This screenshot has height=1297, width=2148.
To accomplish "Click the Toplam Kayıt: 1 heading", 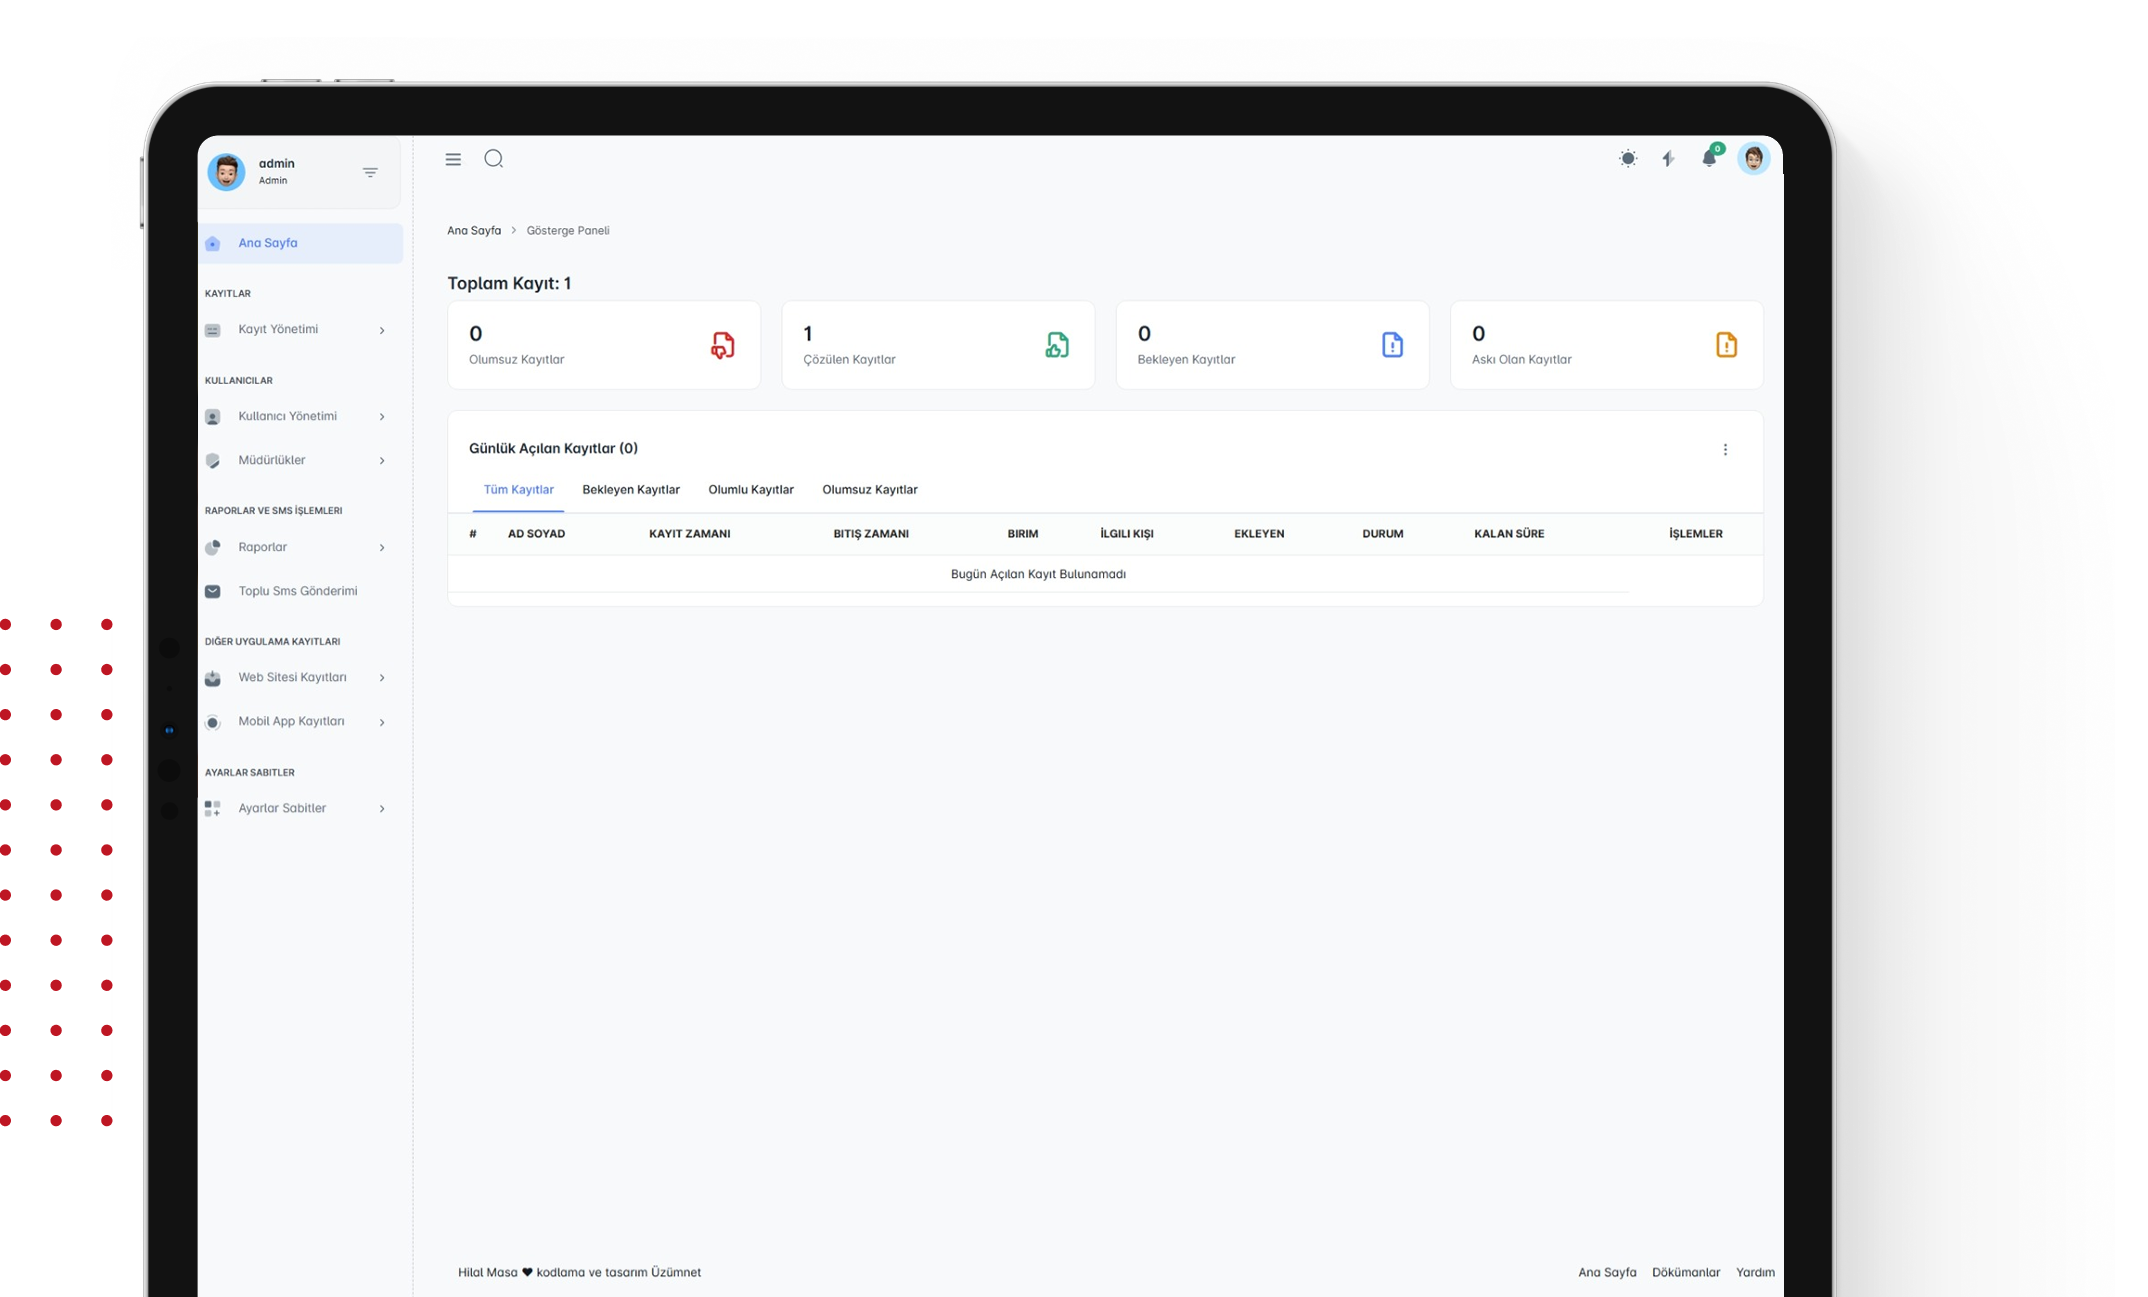I will [x=509, y=283].
